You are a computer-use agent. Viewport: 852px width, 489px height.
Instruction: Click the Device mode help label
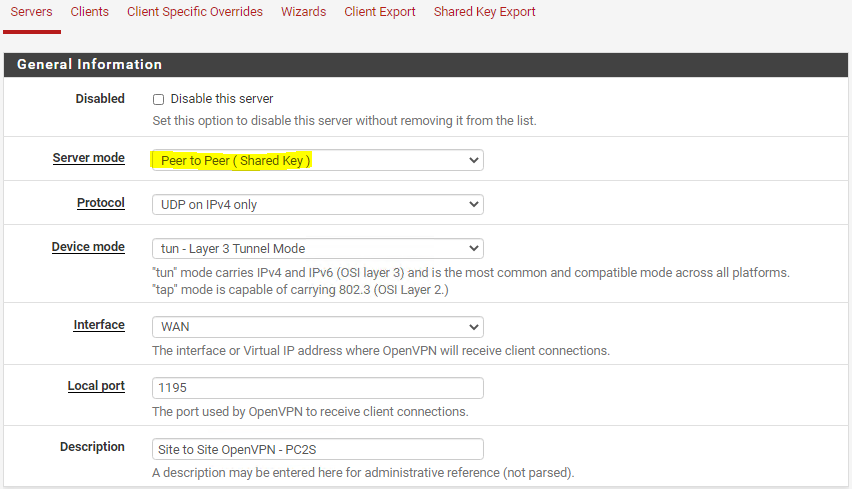click(x=88, y=247)
